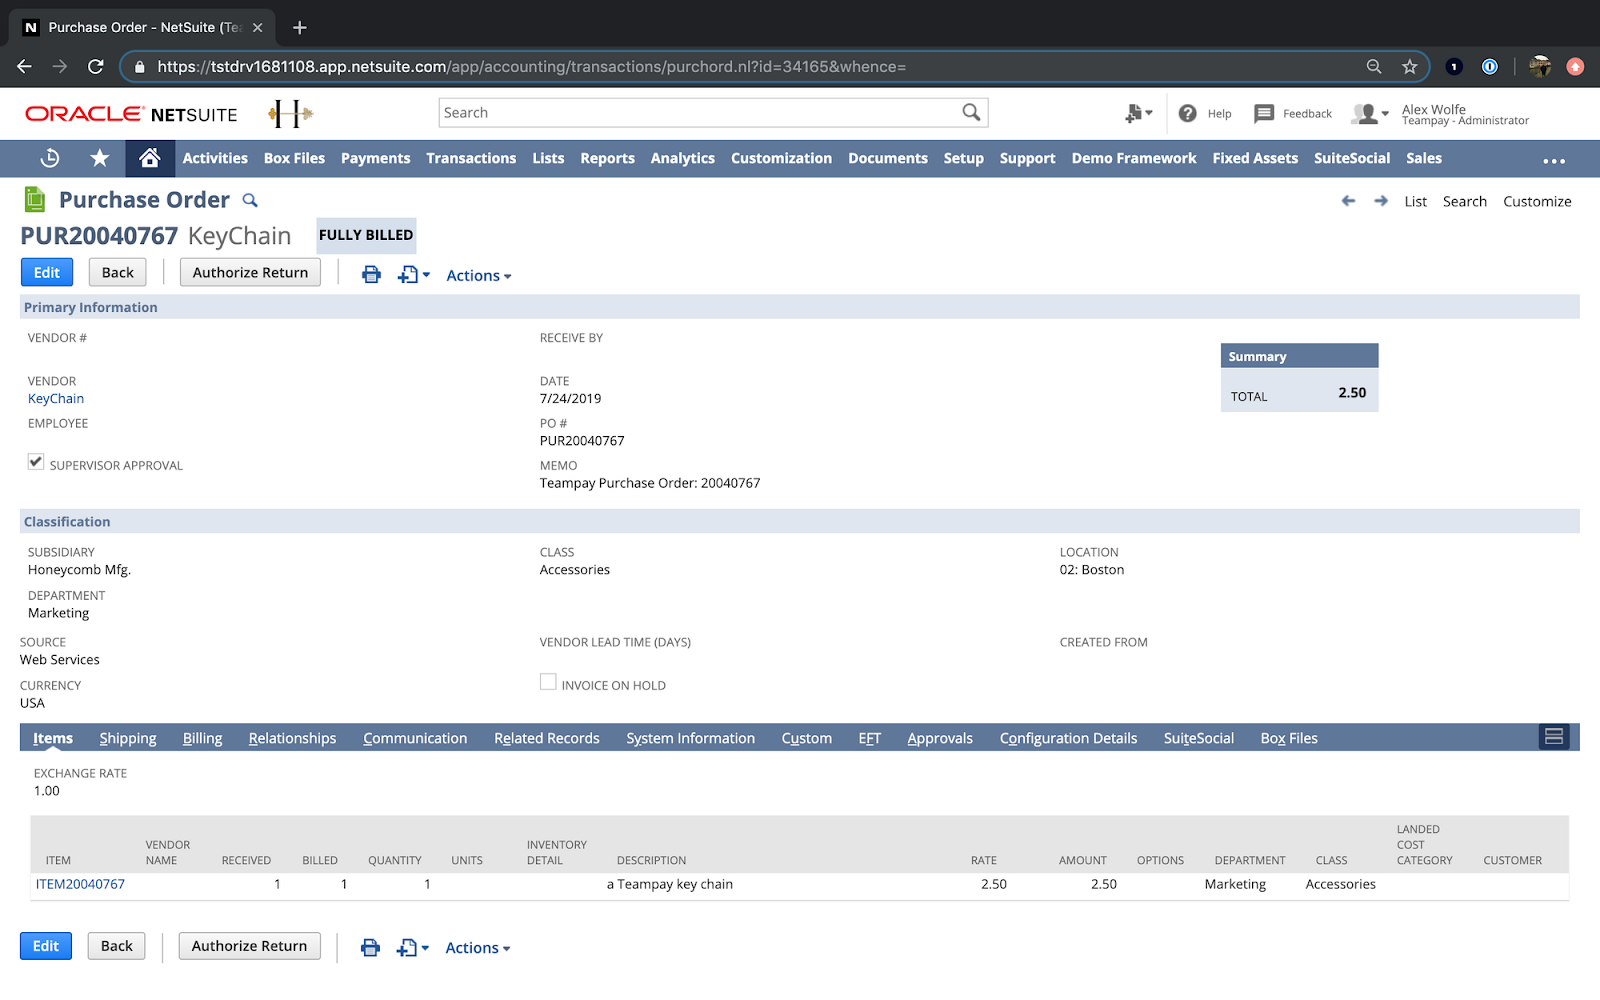Click the bottom Edit button
The image size is (1600, 1000).
pos(46,946)
